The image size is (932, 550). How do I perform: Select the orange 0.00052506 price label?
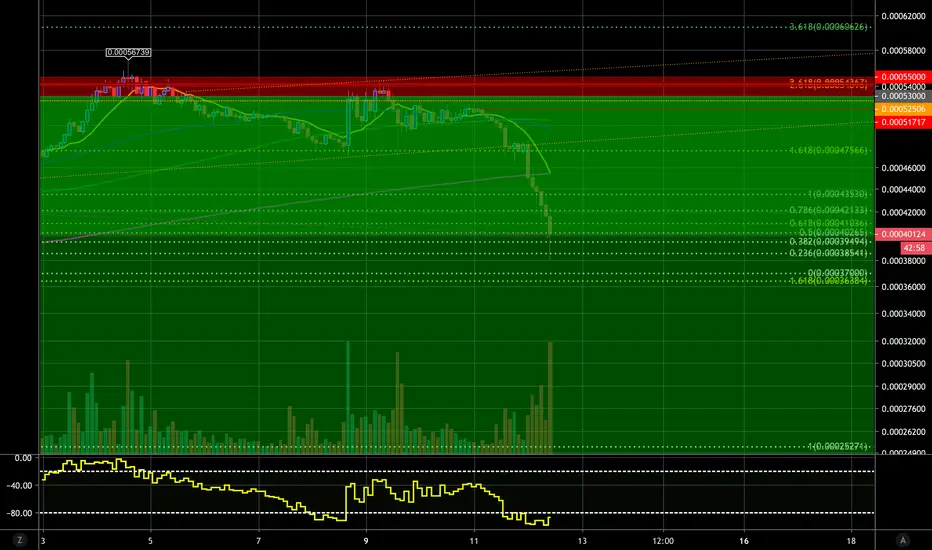(903, 109)
